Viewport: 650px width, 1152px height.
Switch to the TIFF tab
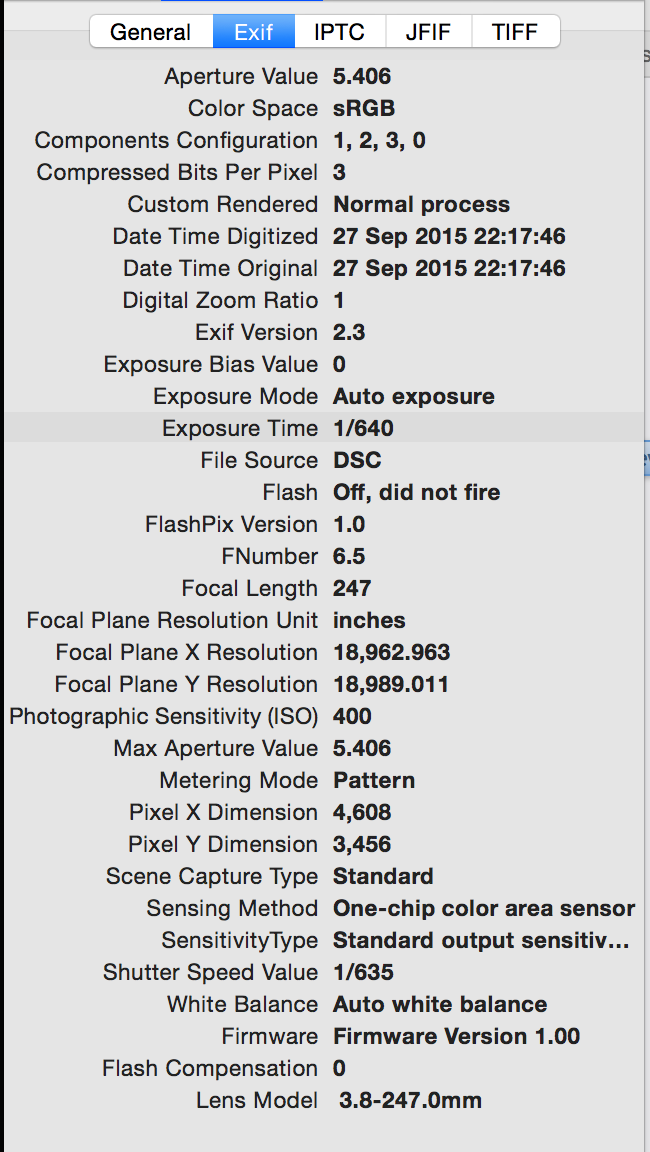[515, 31]
